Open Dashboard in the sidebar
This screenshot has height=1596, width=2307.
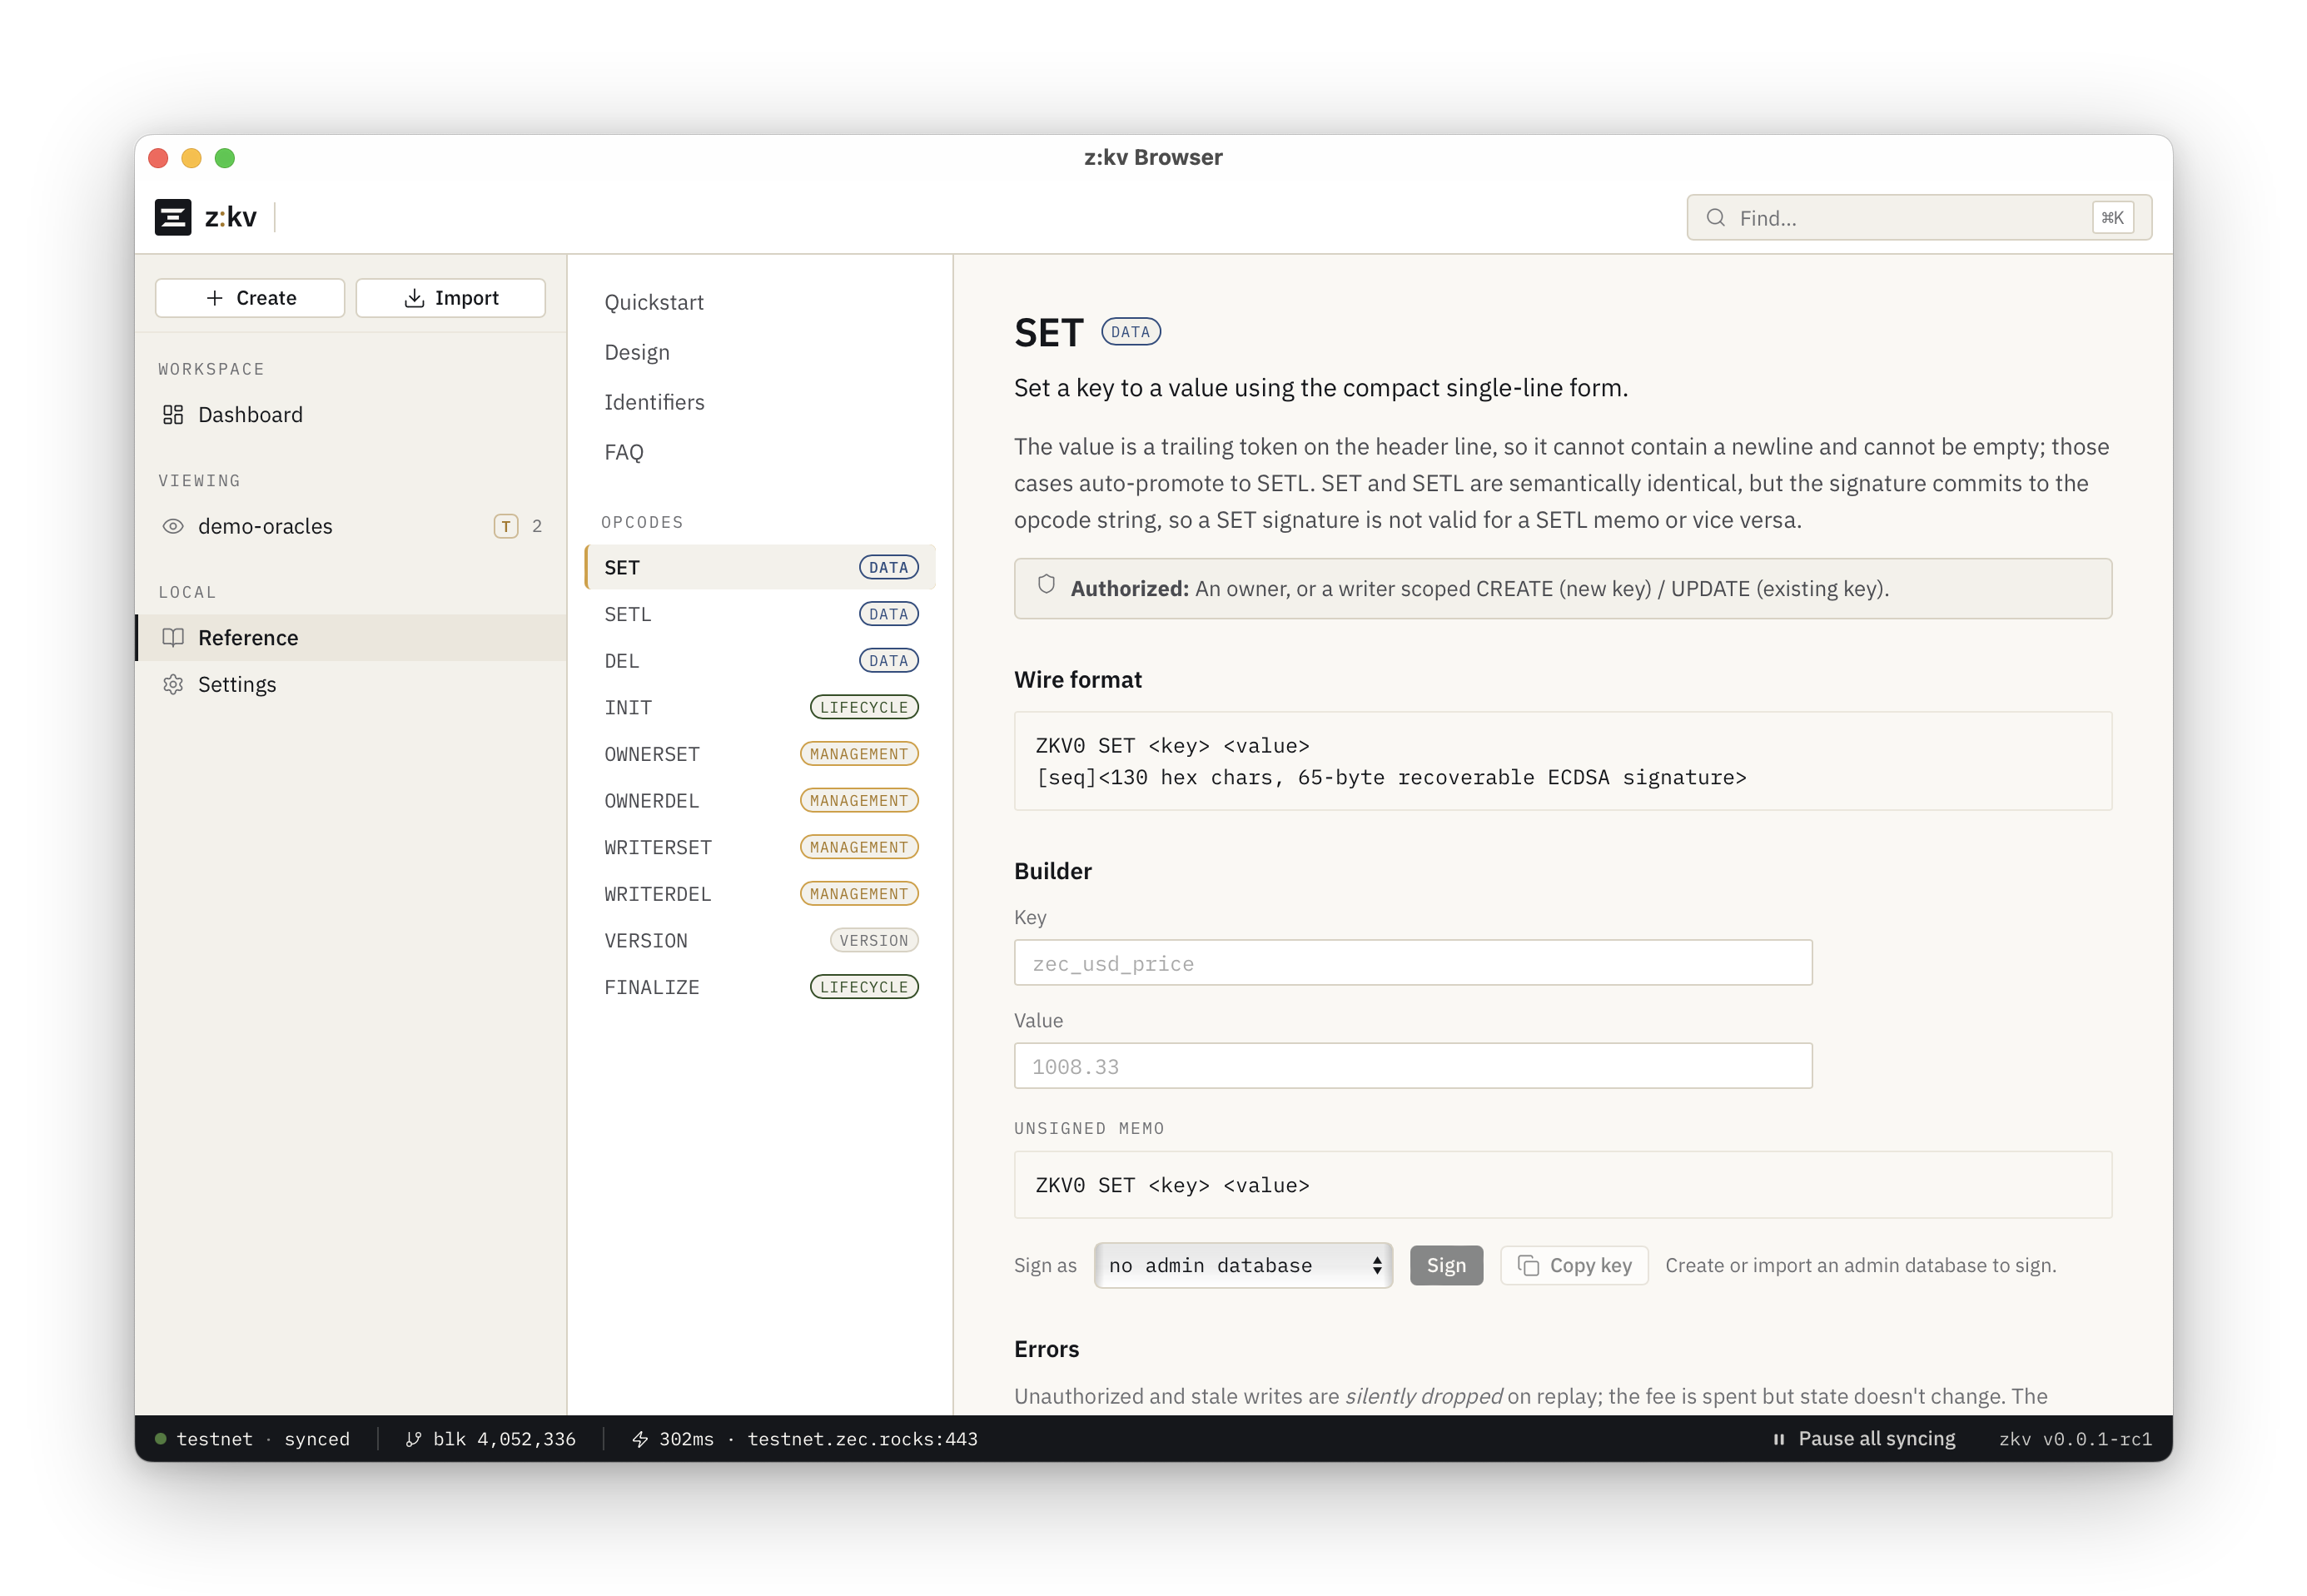click(351, 414)
